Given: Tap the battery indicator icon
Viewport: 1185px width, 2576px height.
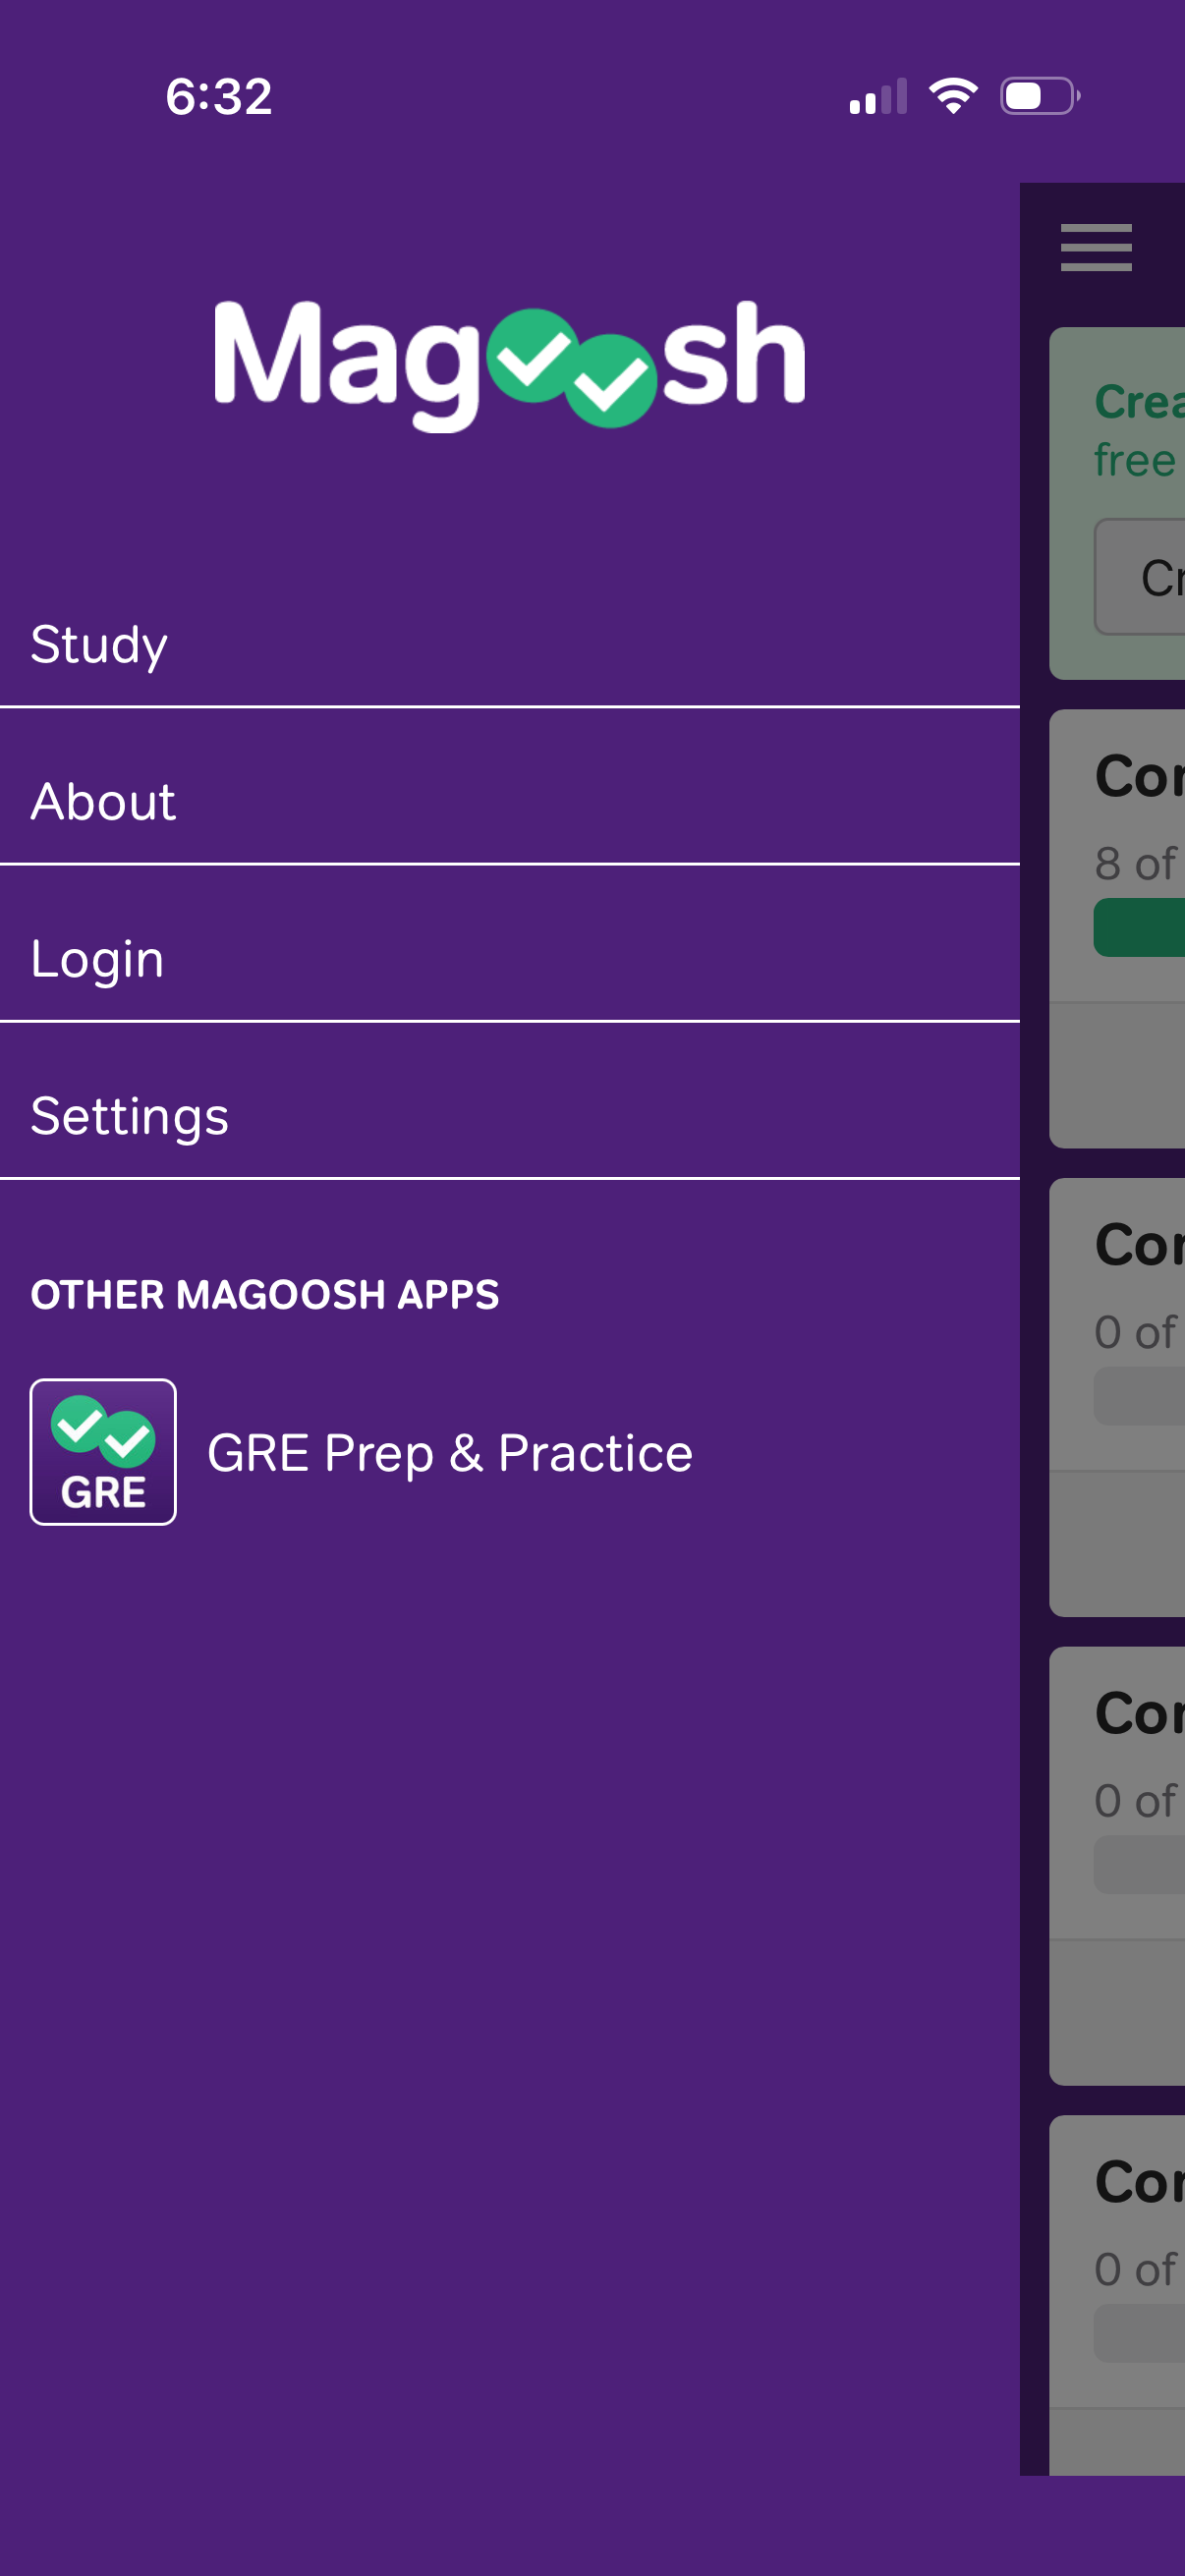Looking at the screenshot, I should coord(1038,95).
